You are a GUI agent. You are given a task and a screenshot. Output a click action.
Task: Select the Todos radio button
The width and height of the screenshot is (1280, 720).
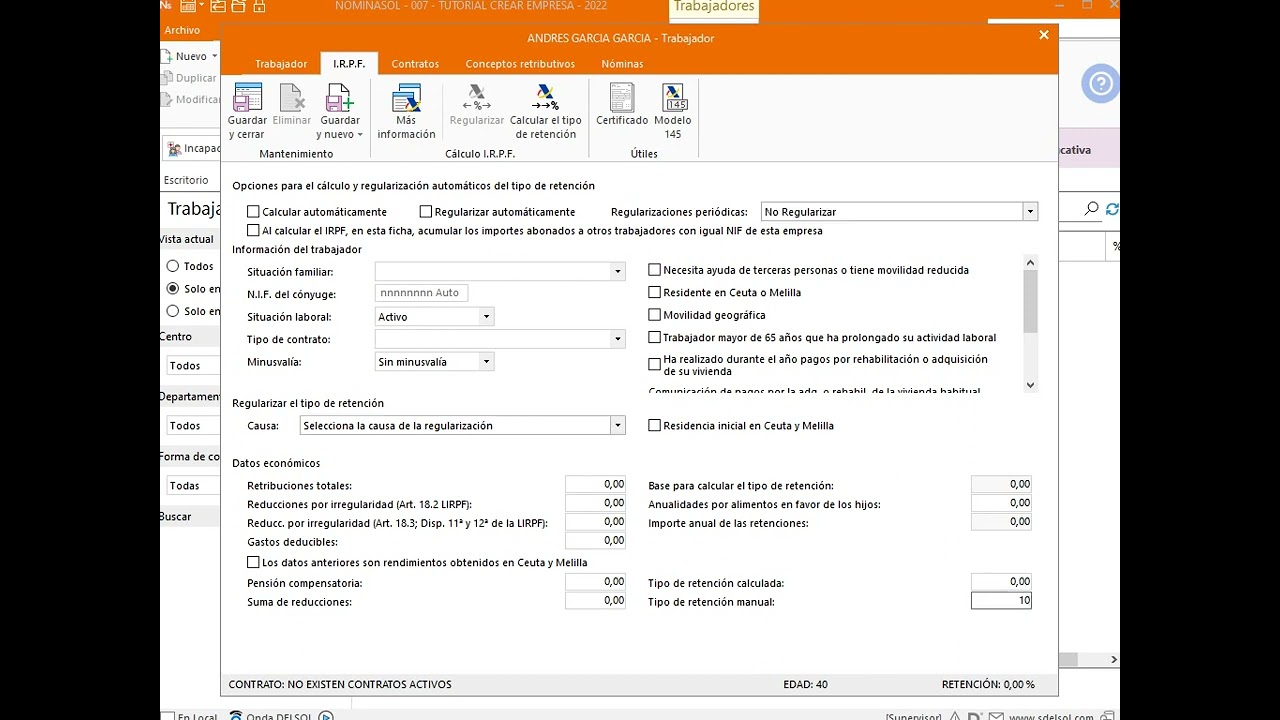pyautogui.click(x=173, y=266)
